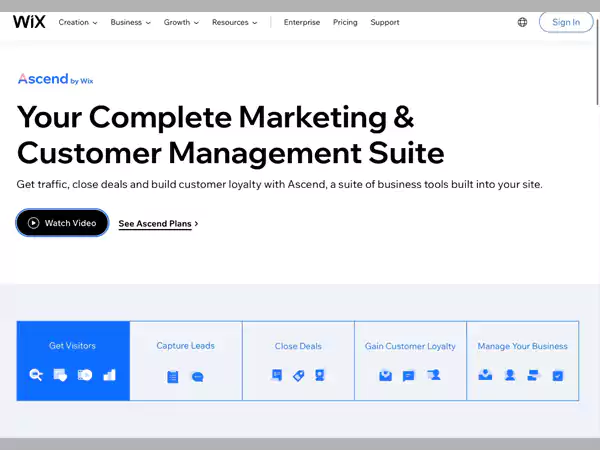The width and height of the screenshot is (600, 450).
Task: Click the Ascend by Wix logo
Action: coord(55,79)
